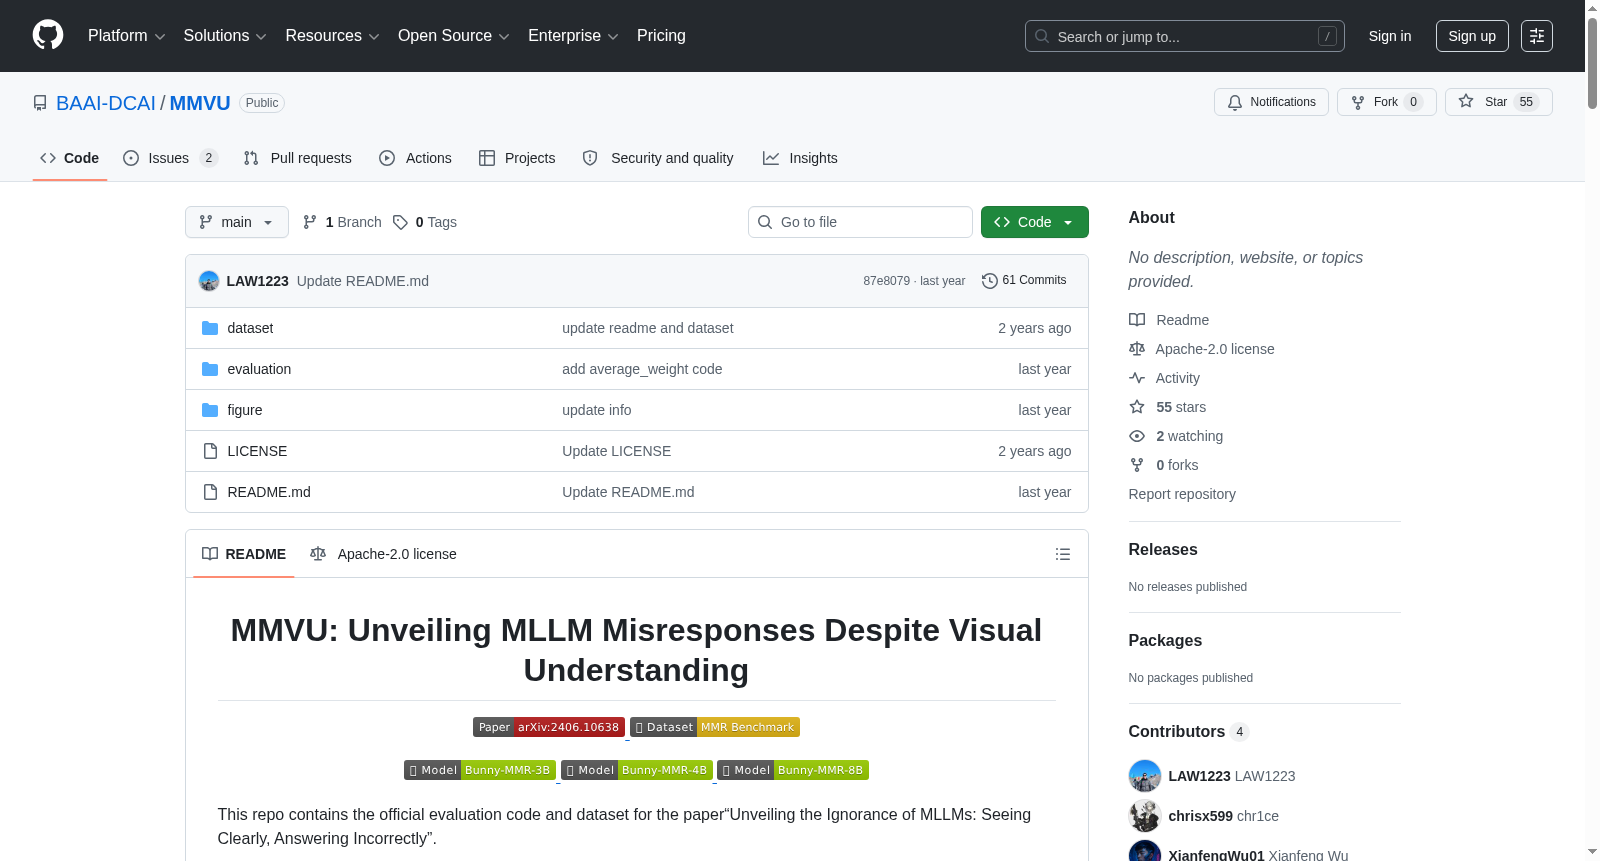This screenshot has height=861, width=1600.
Task: Click the LICENSE file icon
Action: [x=210, y=451]
